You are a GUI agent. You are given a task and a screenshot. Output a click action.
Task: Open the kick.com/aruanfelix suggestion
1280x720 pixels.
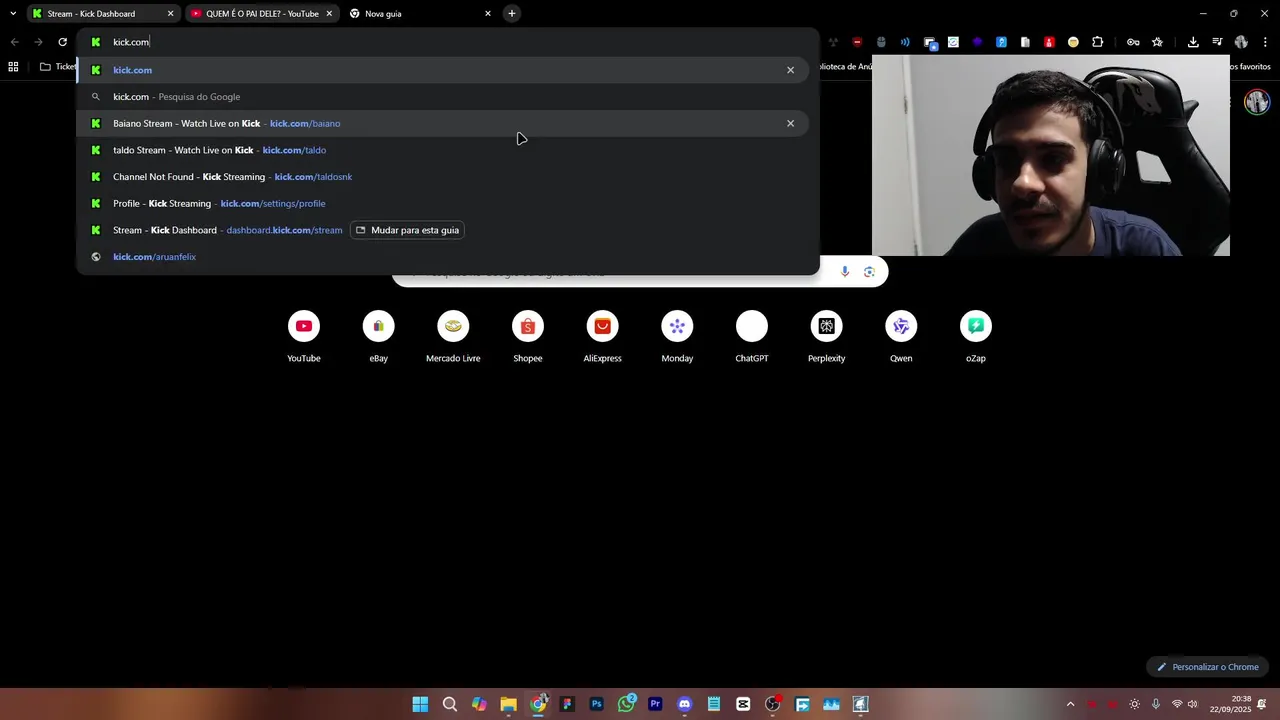(x=442, y=257)
